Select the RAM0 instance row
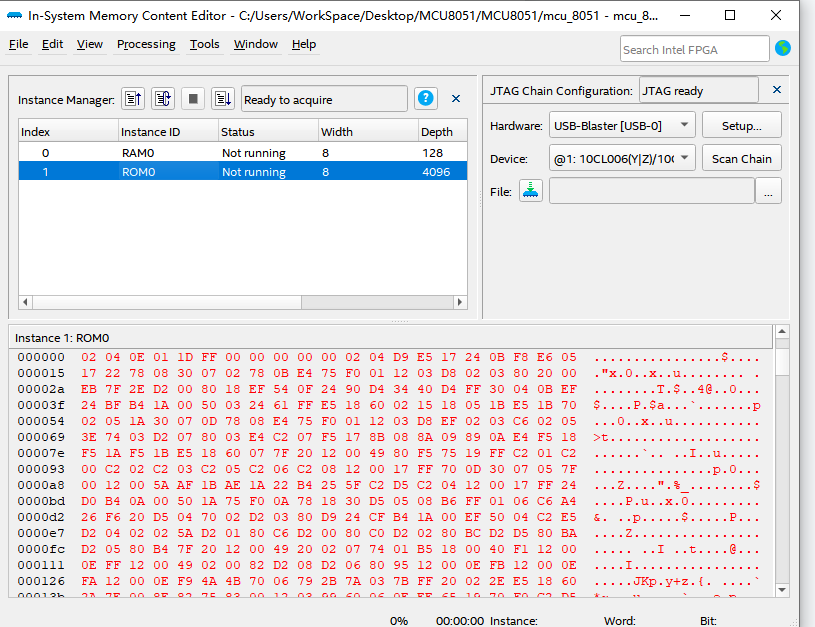The image size is (815, 627). click(x=243, y=153)
